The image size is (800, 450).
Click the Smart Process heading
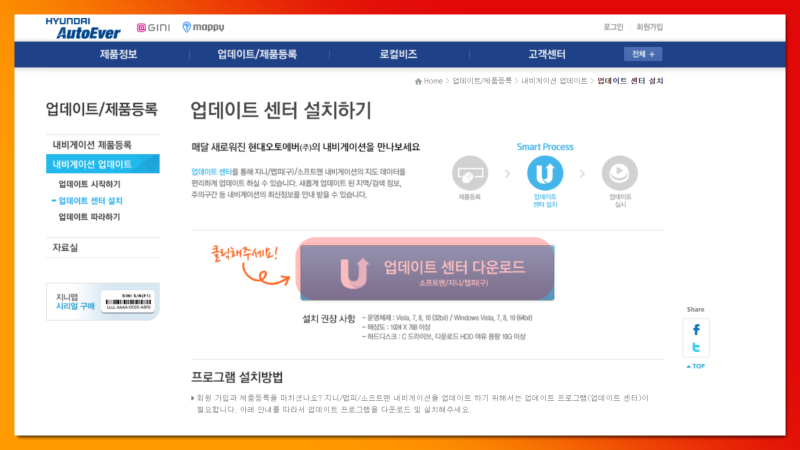coord(545,147)
